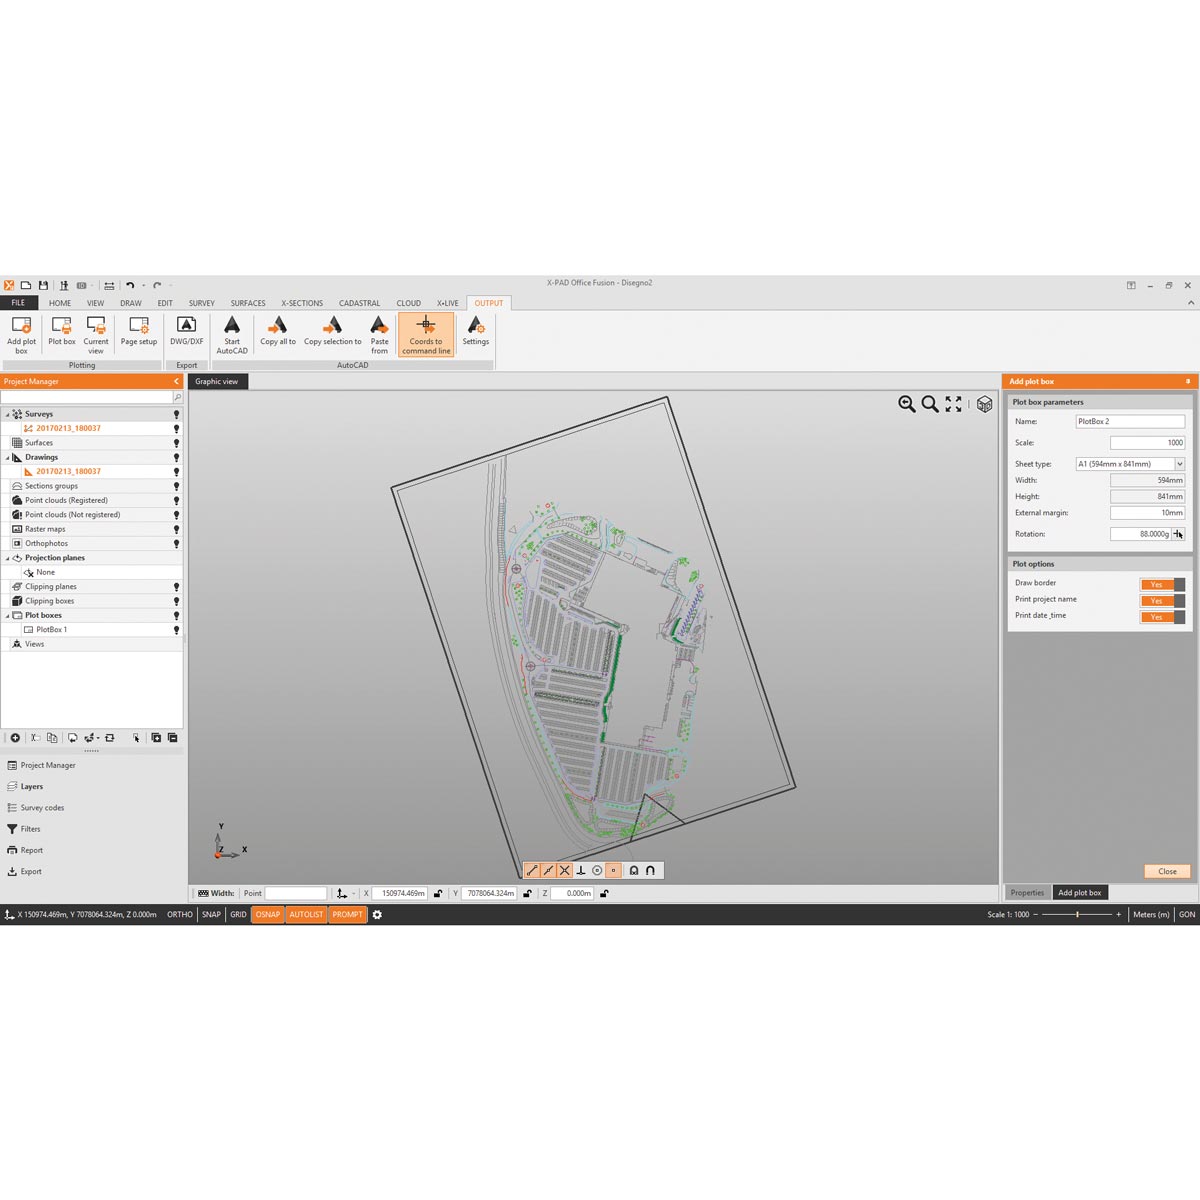This screenshot has height=1200, width=1200.
Task: Open the Sheet type dropdown
Action: point(1180,464)
